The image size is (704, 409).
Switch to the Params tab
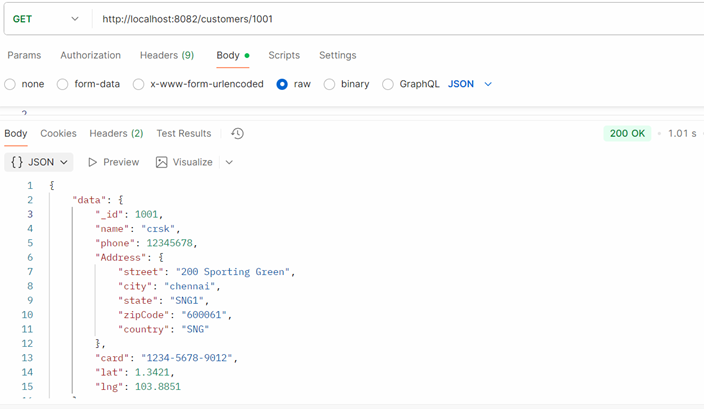click(24, 55)
